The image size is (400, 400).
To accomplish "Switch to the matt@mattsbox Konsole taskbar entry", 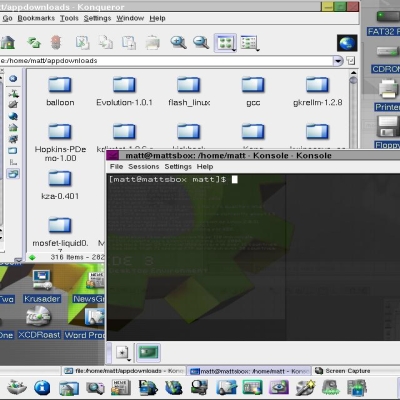I will 249,371.
